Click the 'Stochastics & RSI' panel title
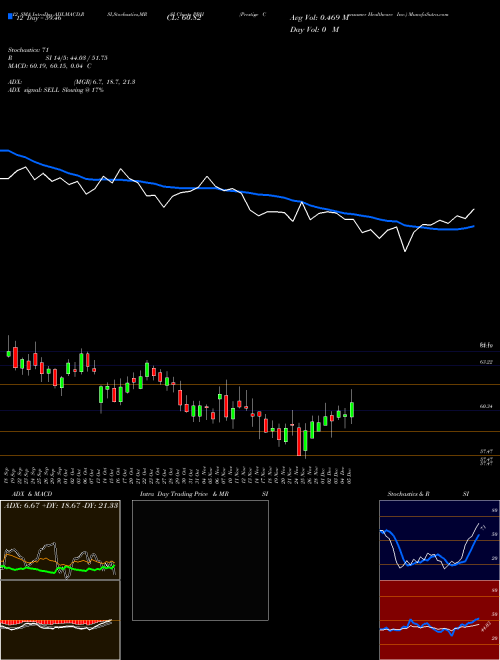Viewport: 500px width, 660px height. (428, 494)
